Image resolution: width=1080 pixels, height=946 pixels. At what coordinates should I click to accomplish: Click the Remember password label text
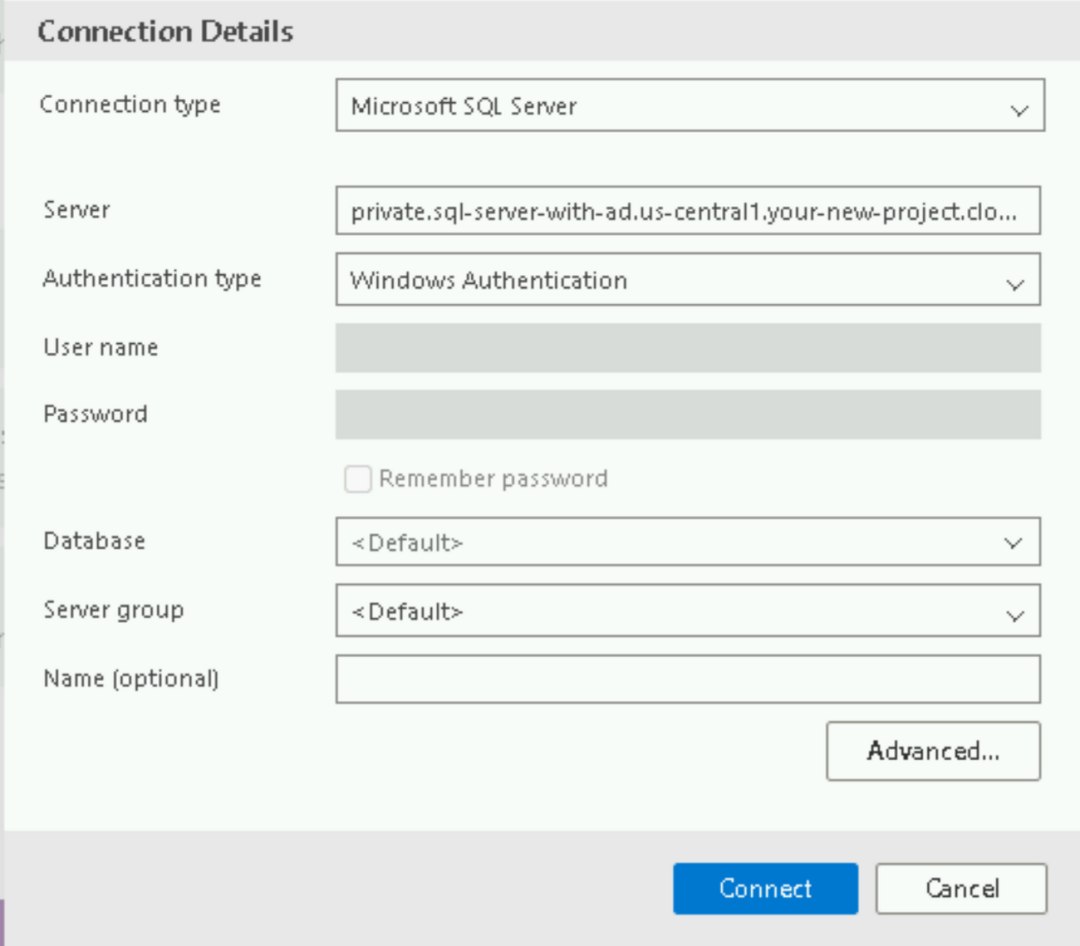point(491,479)
